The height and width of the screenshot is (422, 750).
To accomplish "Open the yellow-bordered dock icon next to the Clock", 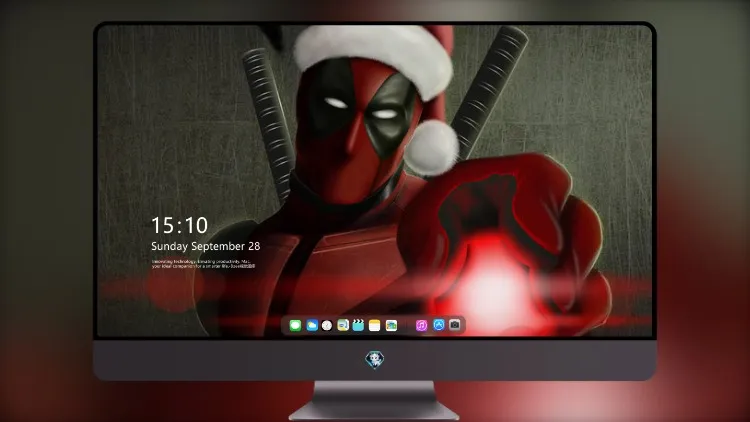I will (343, 326).
